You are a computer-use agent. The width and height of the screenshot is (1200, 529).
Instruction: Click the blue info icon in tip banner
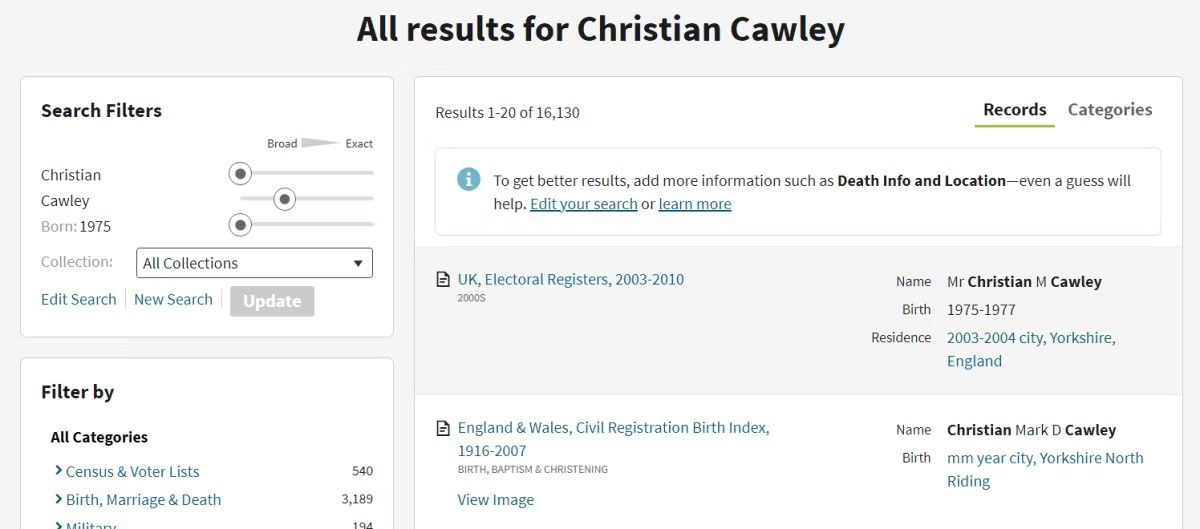pyautogui.click(x=468, y=179)
